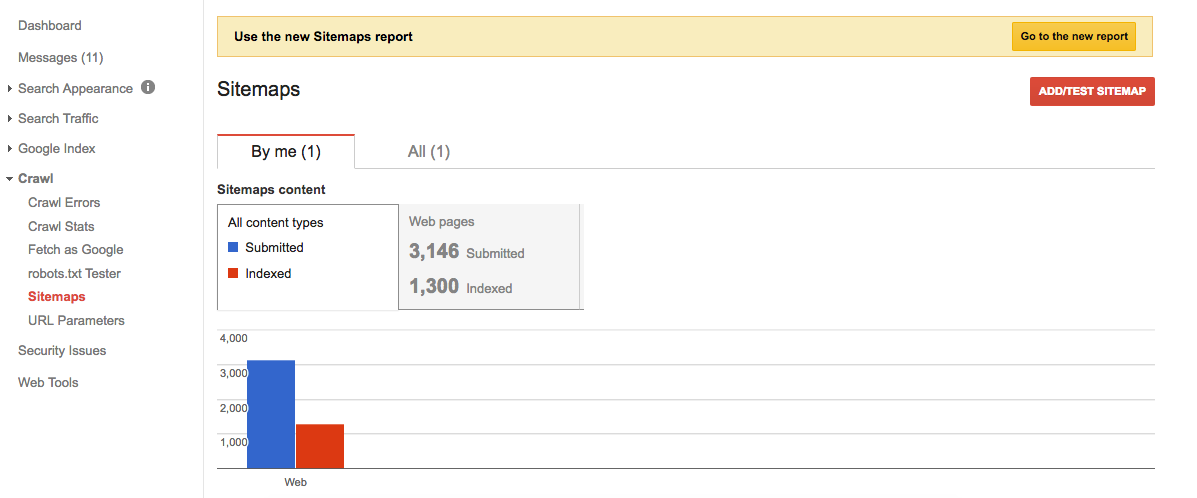Select the By me (1) tab
Screen dimensions: 1197x498
coord(285,152)
